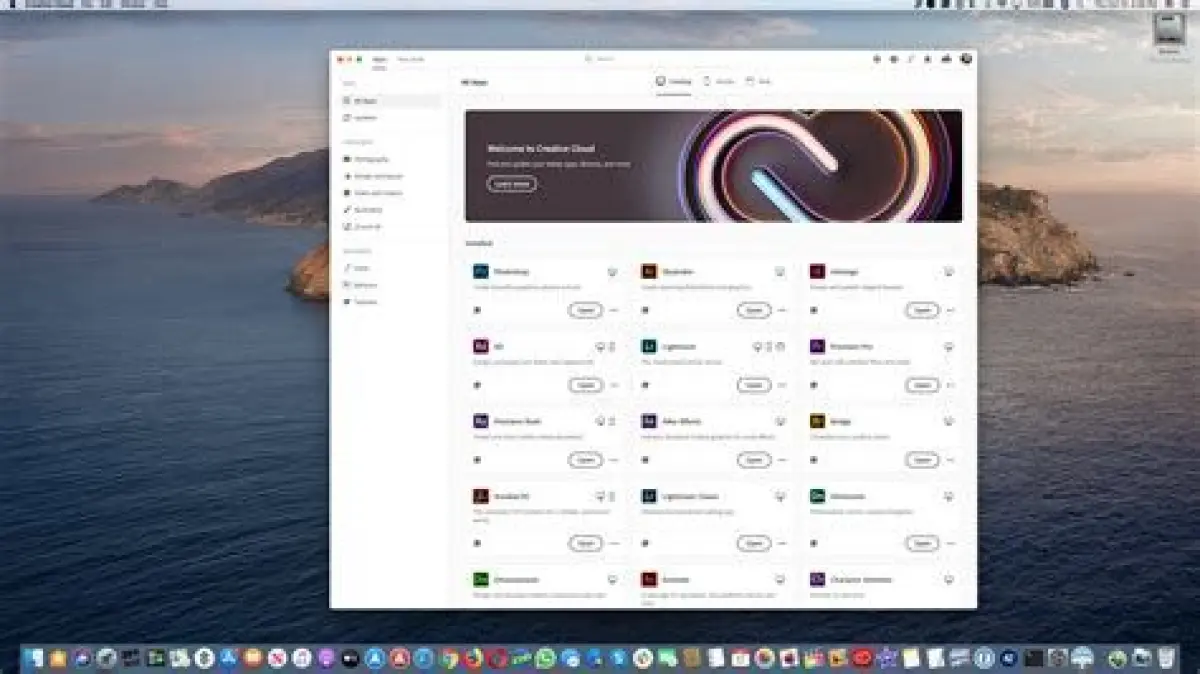Select Updates in the left sidebar
The width and height of the screenshot is (1200, 674).
point(364,118)
